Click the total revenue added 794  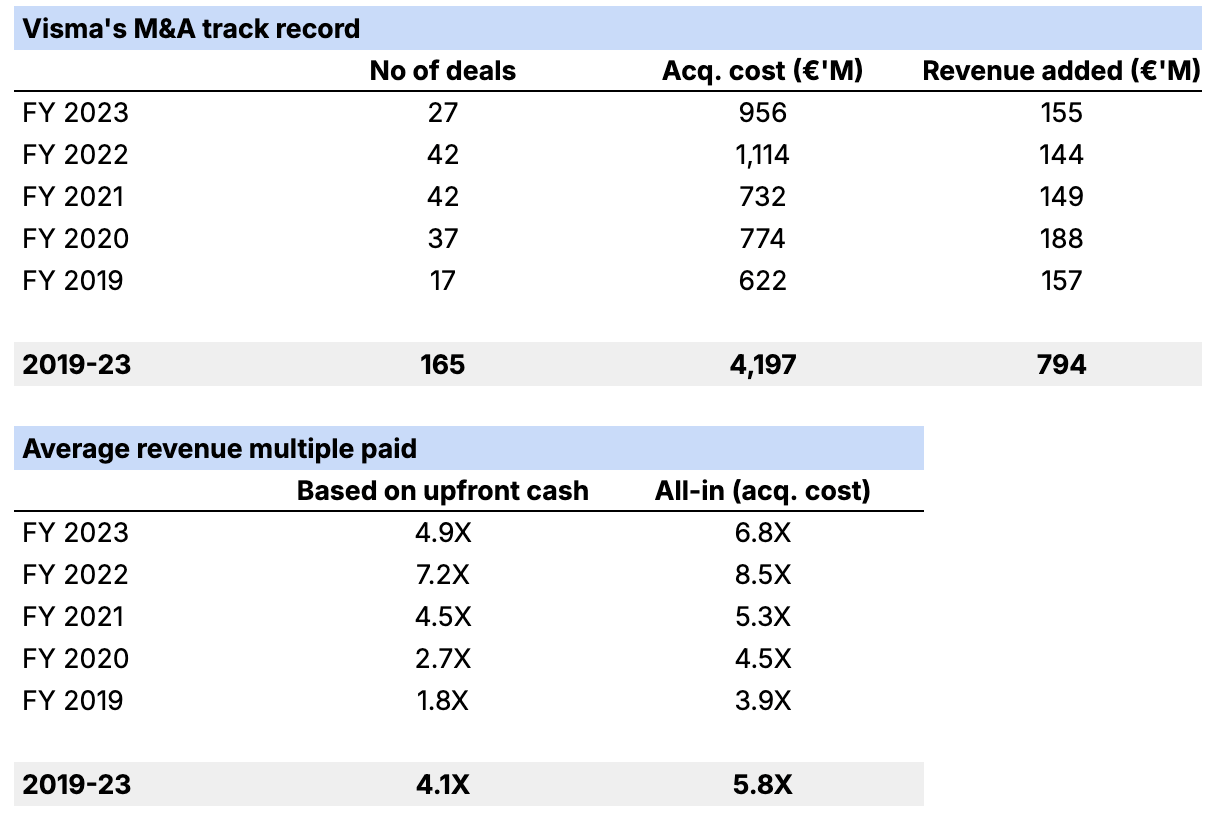pyautogui.click(x=1061, y=364)
